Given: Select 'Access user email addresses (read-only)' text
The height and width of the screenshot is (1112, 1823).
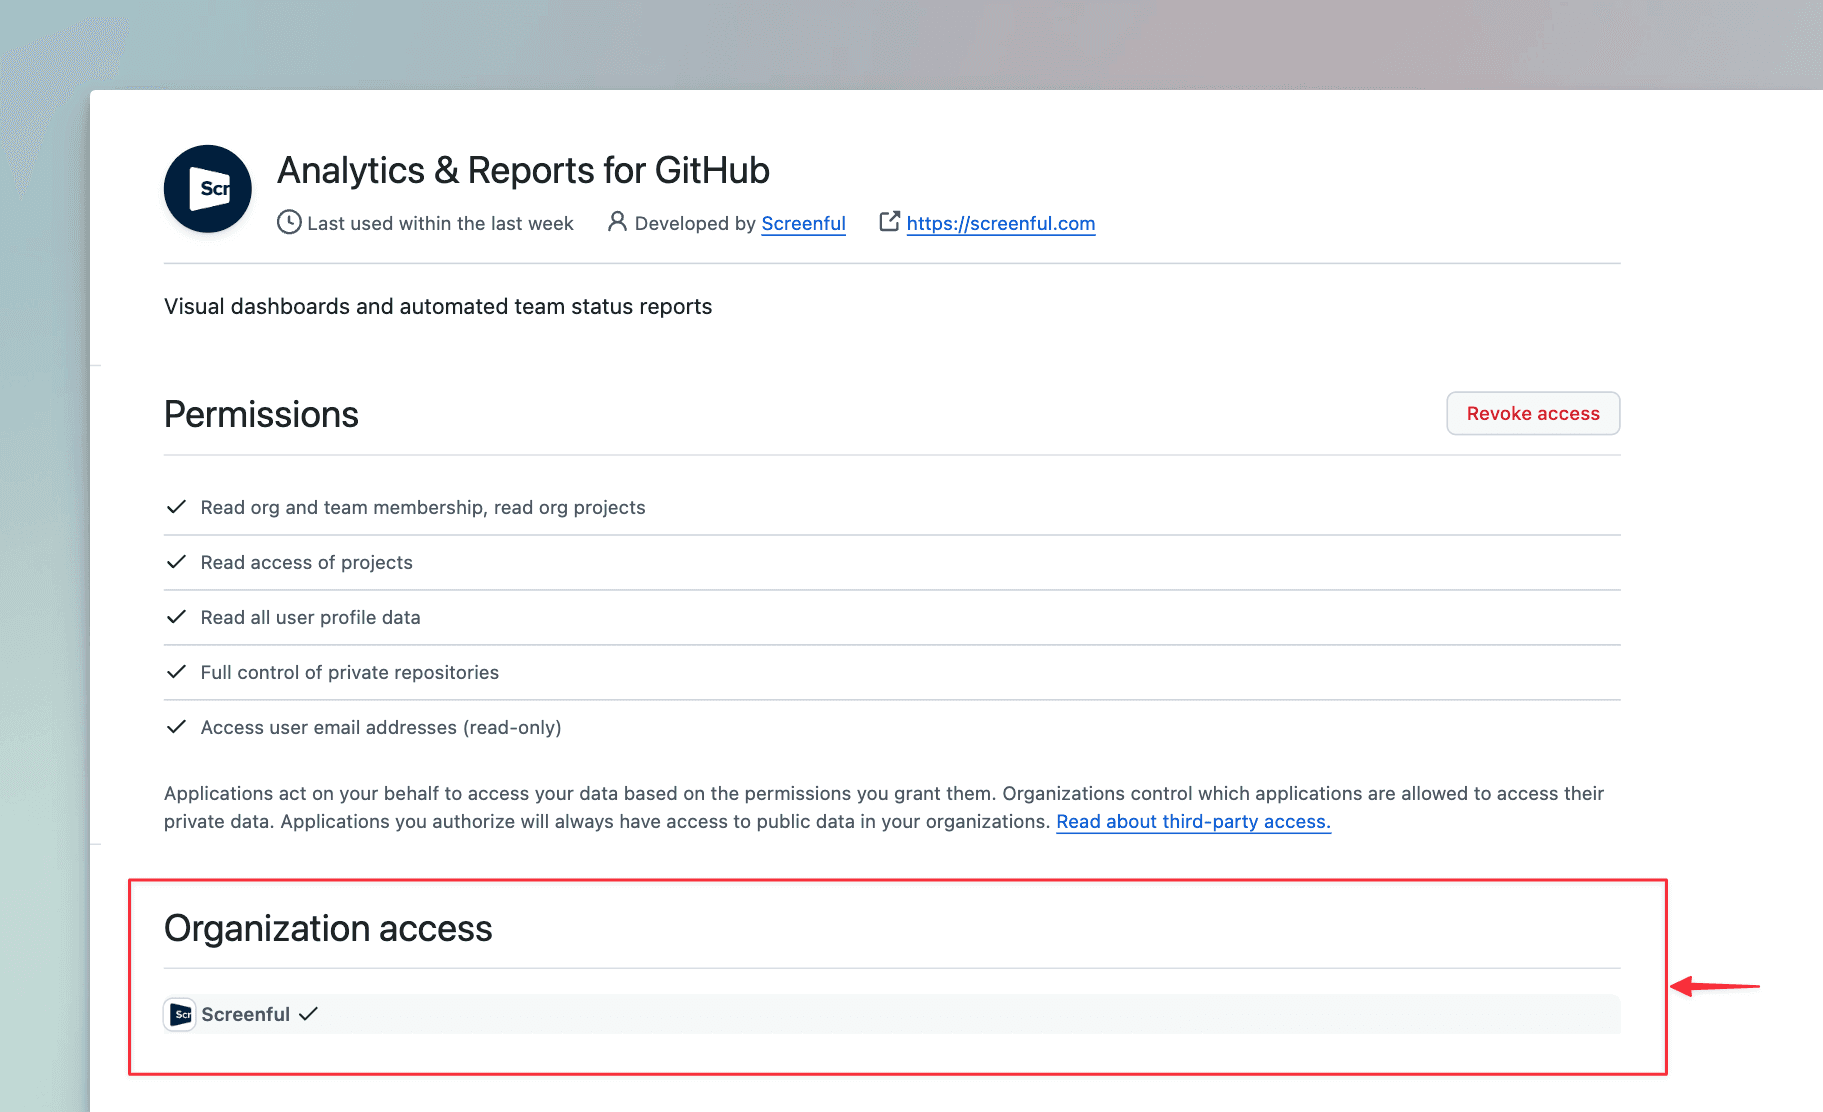Looking at the screenshot, I should click(x=381, y=727).
